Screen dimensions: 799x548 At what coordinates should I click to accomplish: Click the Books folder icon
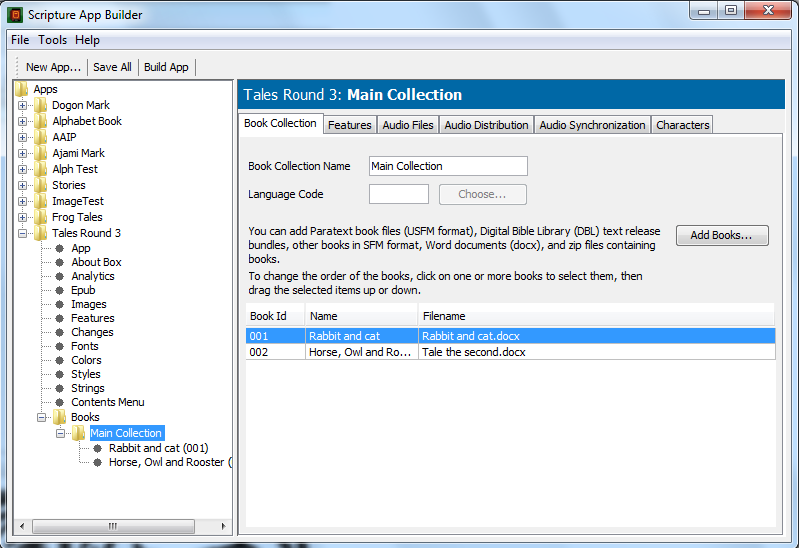click(x=60, y=417)
